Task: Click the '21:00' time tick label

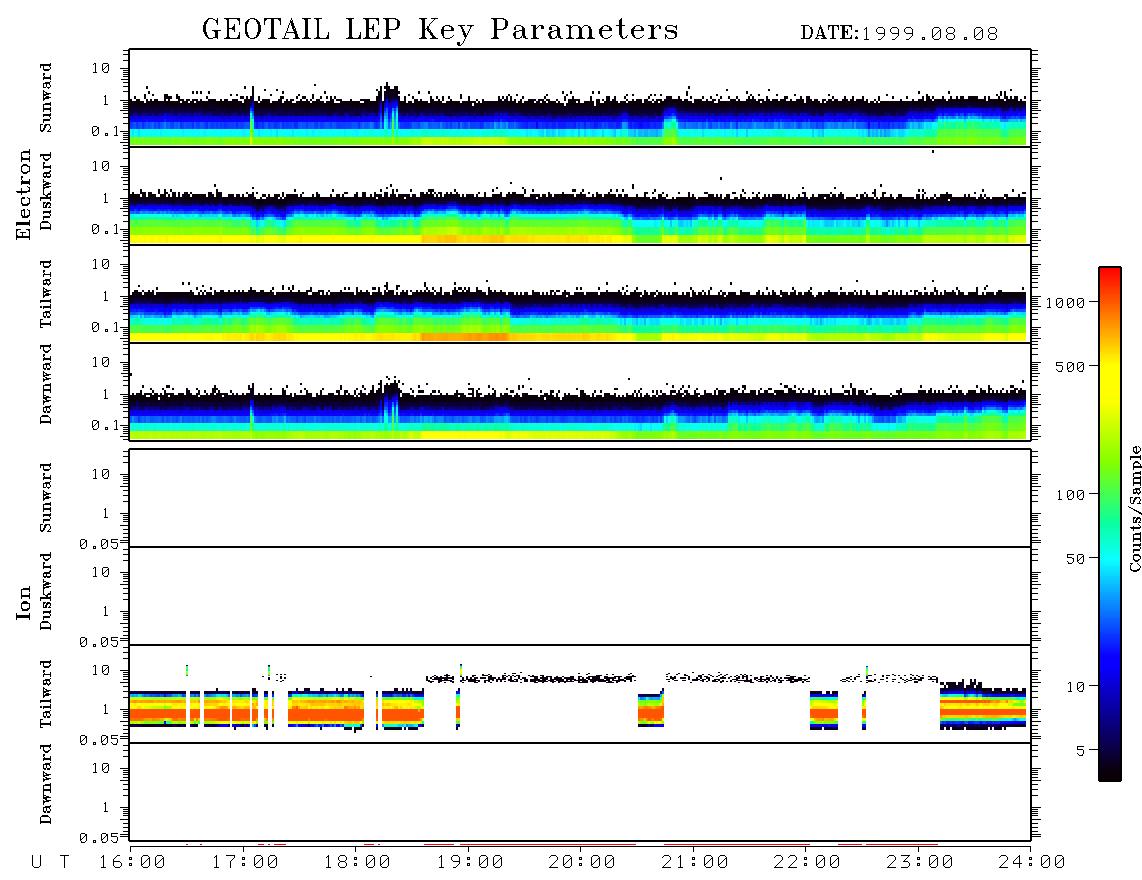Action: pyautogui.click(x=696, y=863)
